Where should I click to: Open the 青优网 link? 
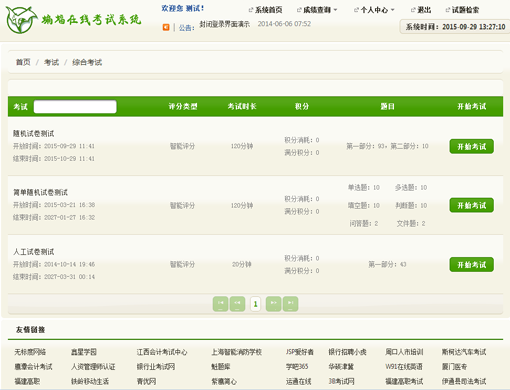[x=146, y=381]
